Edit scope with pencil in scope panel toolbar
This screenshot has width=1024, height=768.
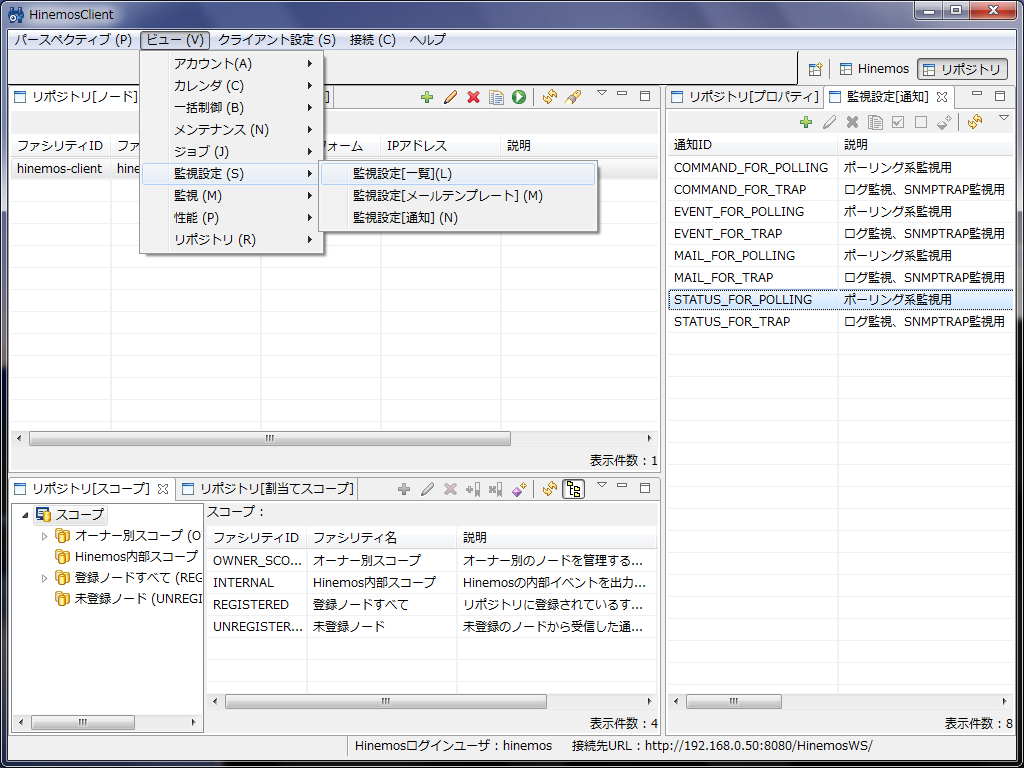[x=427, y=489]
